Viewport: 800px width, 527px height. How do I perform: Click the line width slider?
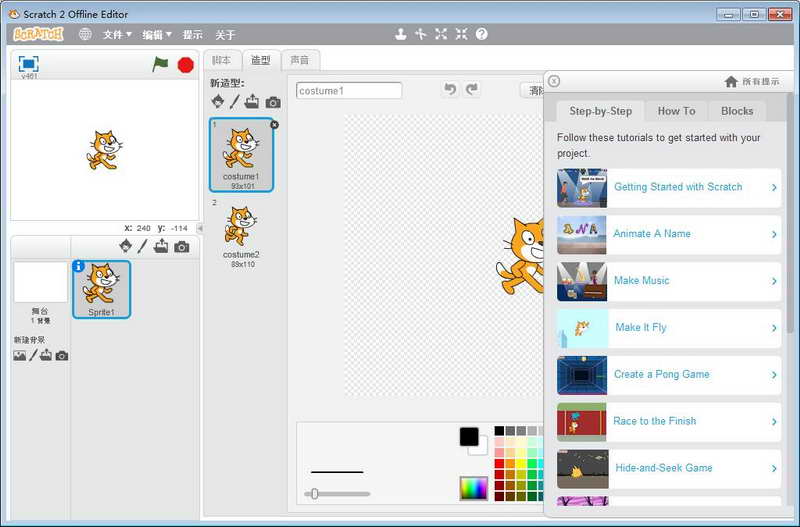tap(337, 494)
